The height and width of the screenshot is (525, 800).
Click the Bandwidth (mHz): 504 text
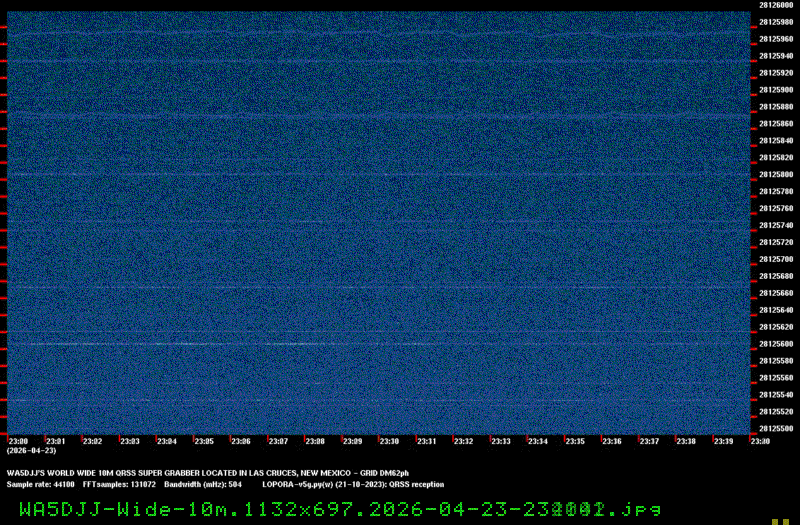tap(203, 484)
